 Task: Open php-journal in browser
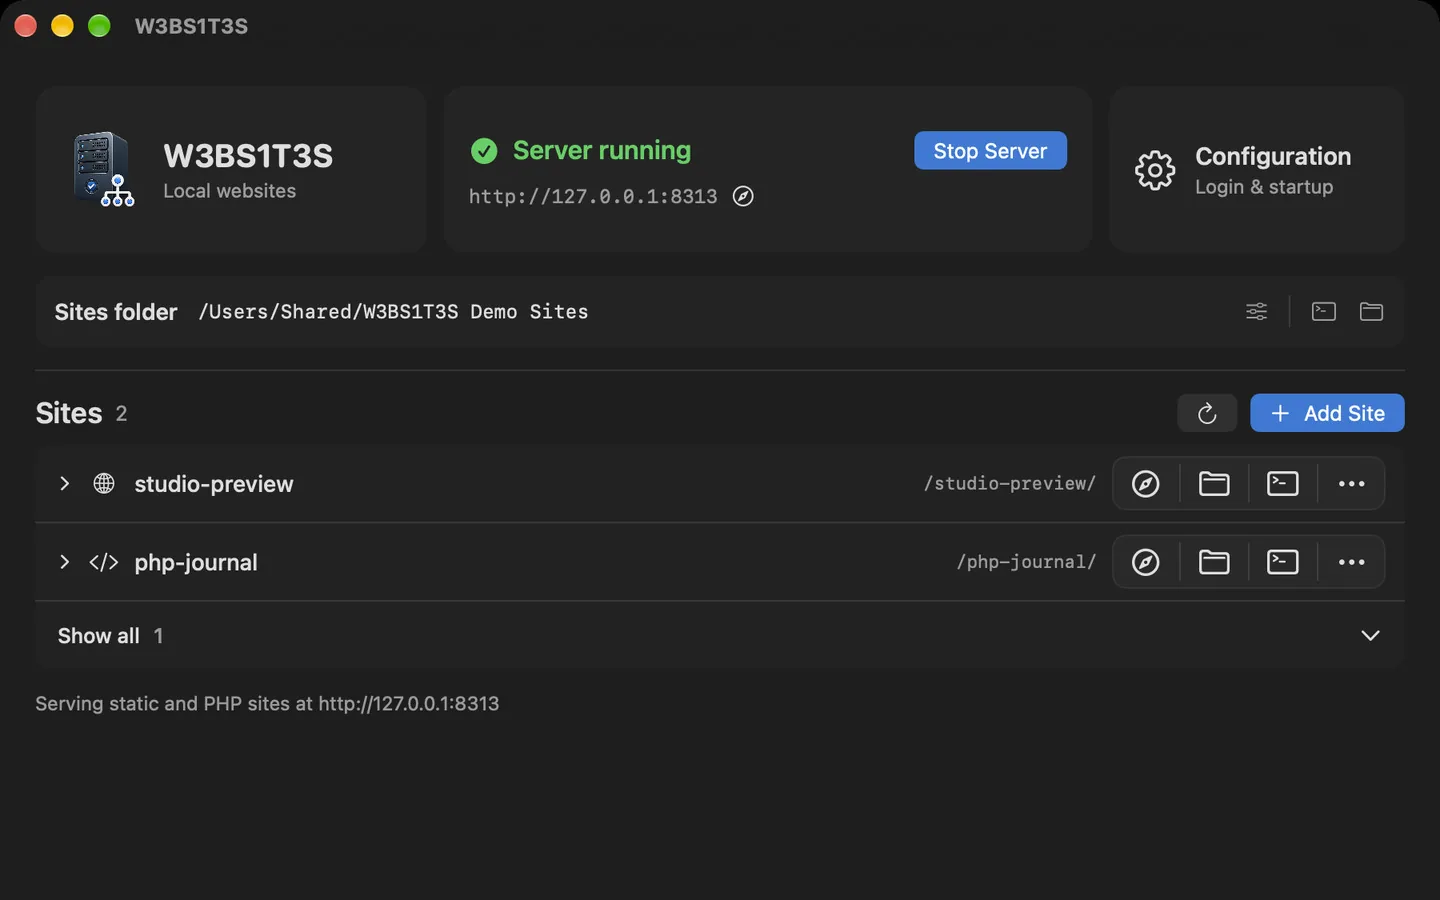(1146, 562)
